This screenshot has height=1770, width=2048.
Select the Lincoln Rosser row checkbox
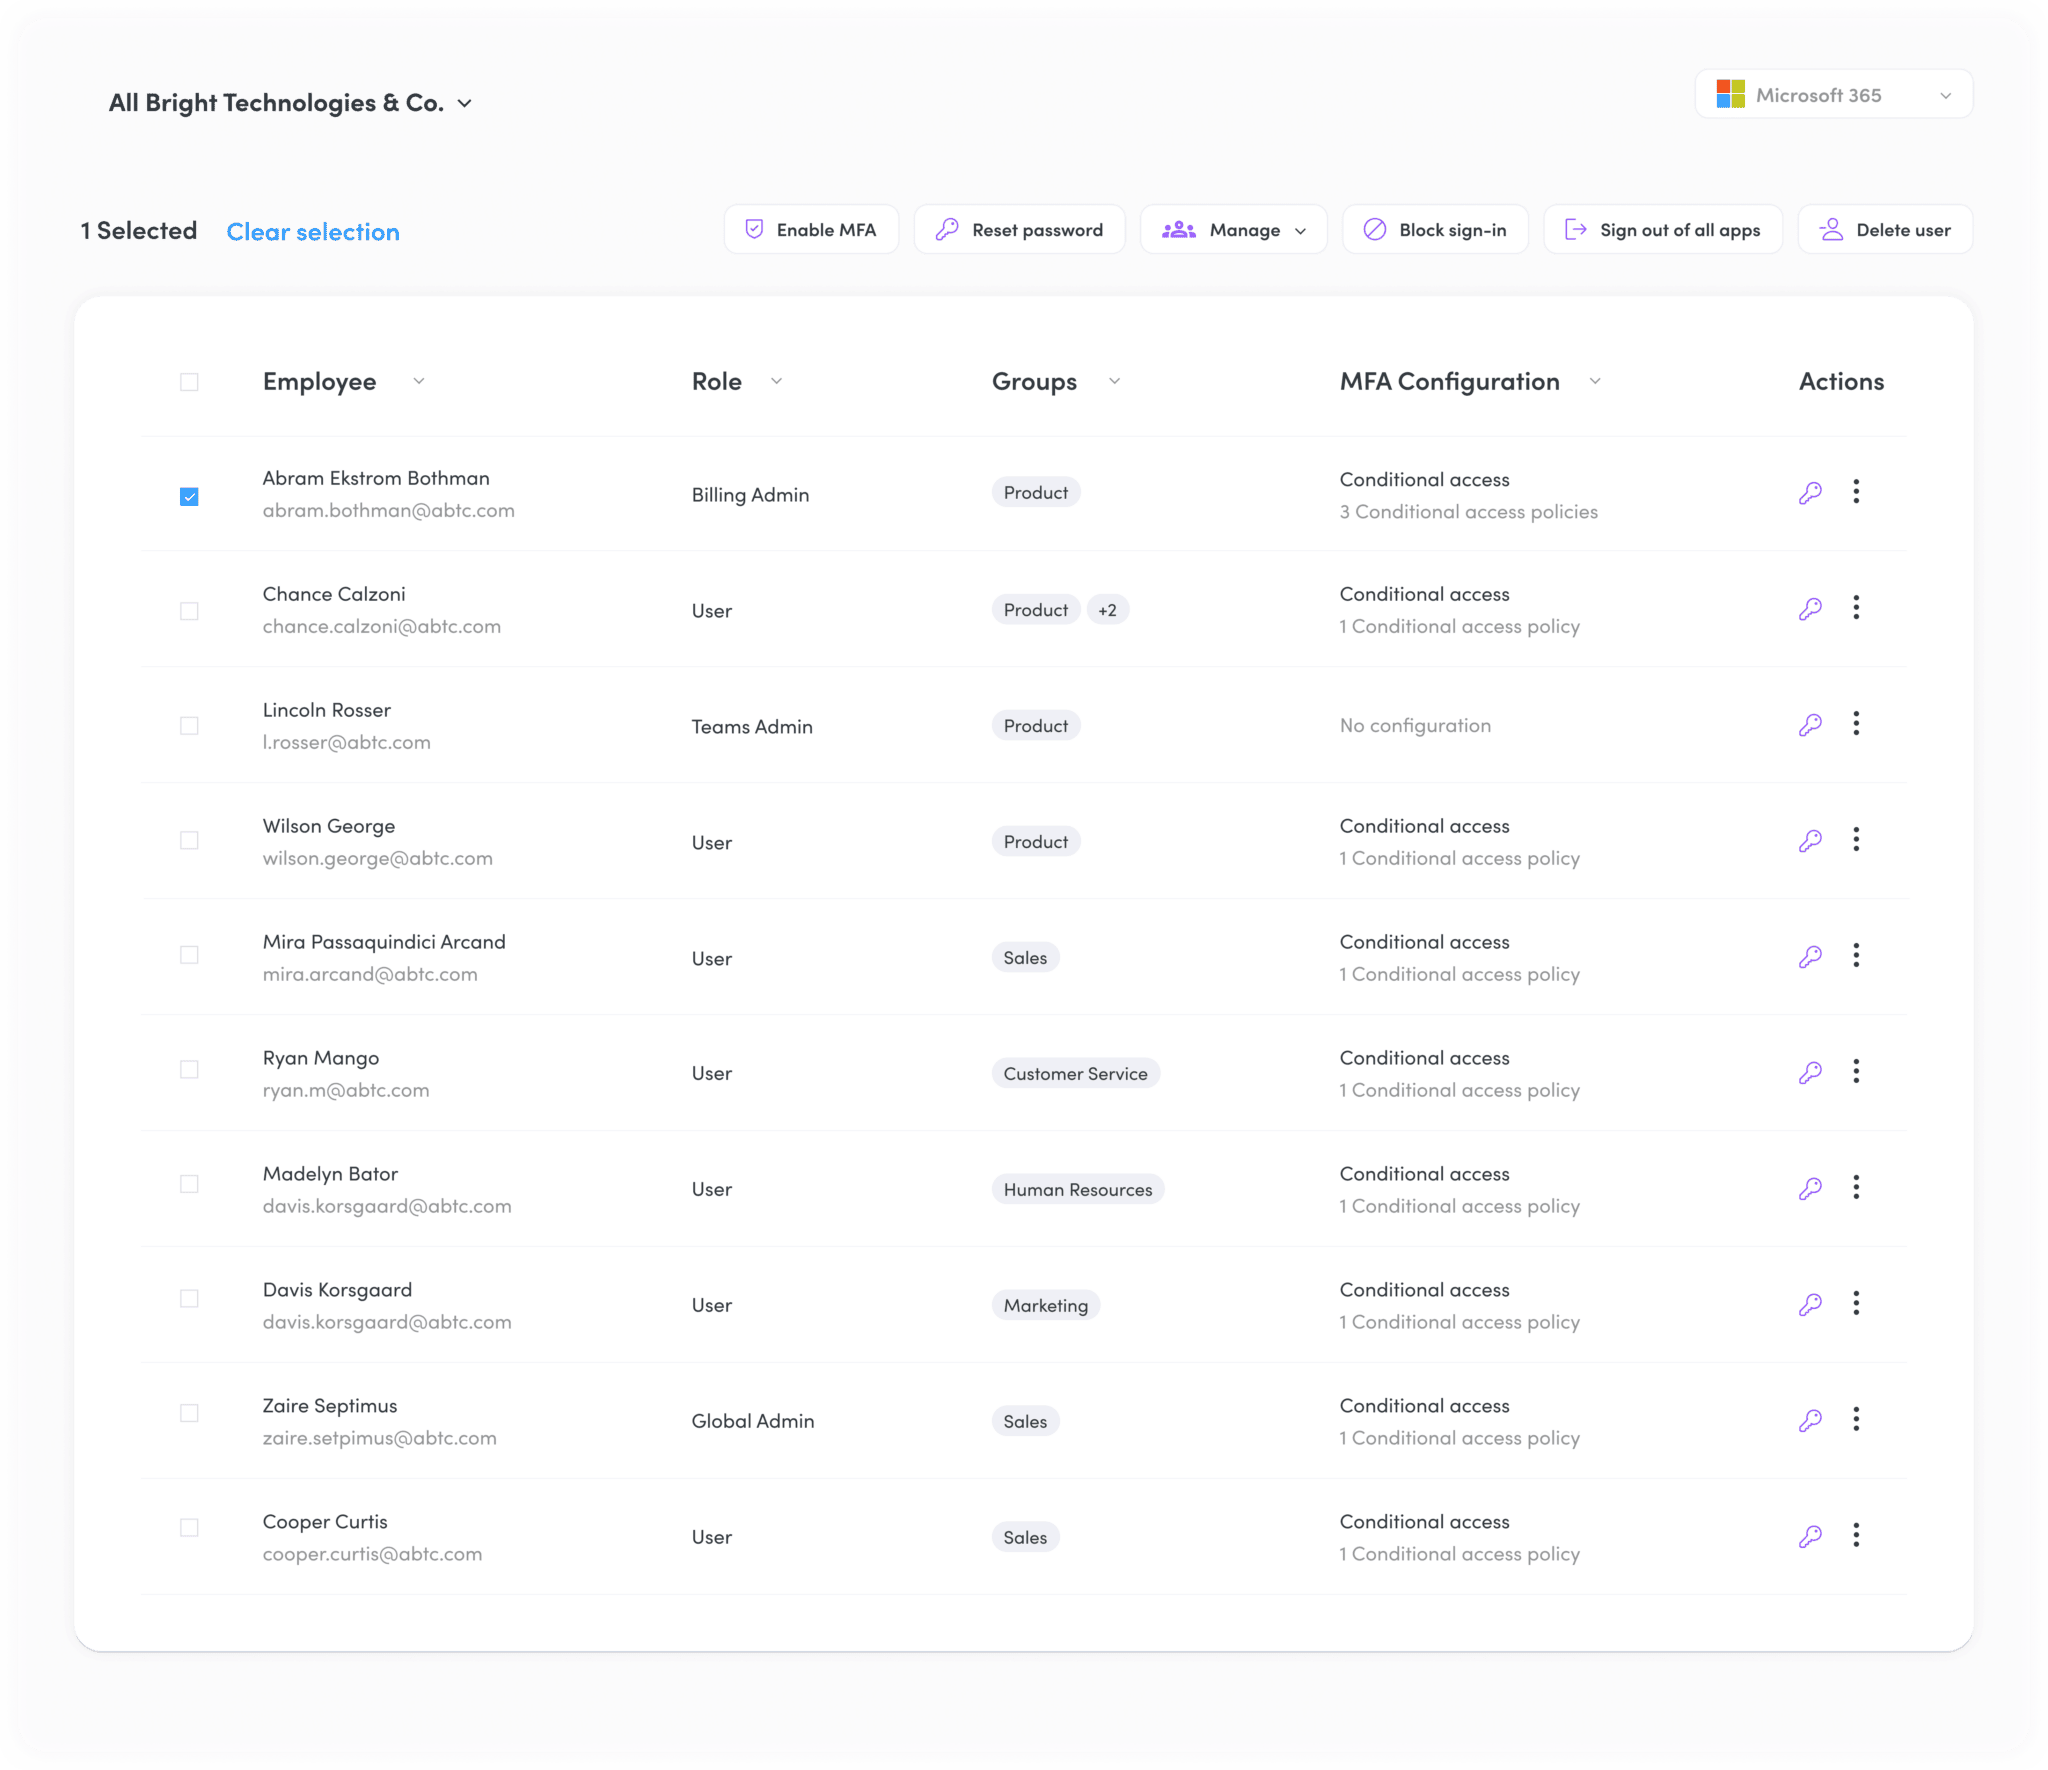(x=189, y=726)
